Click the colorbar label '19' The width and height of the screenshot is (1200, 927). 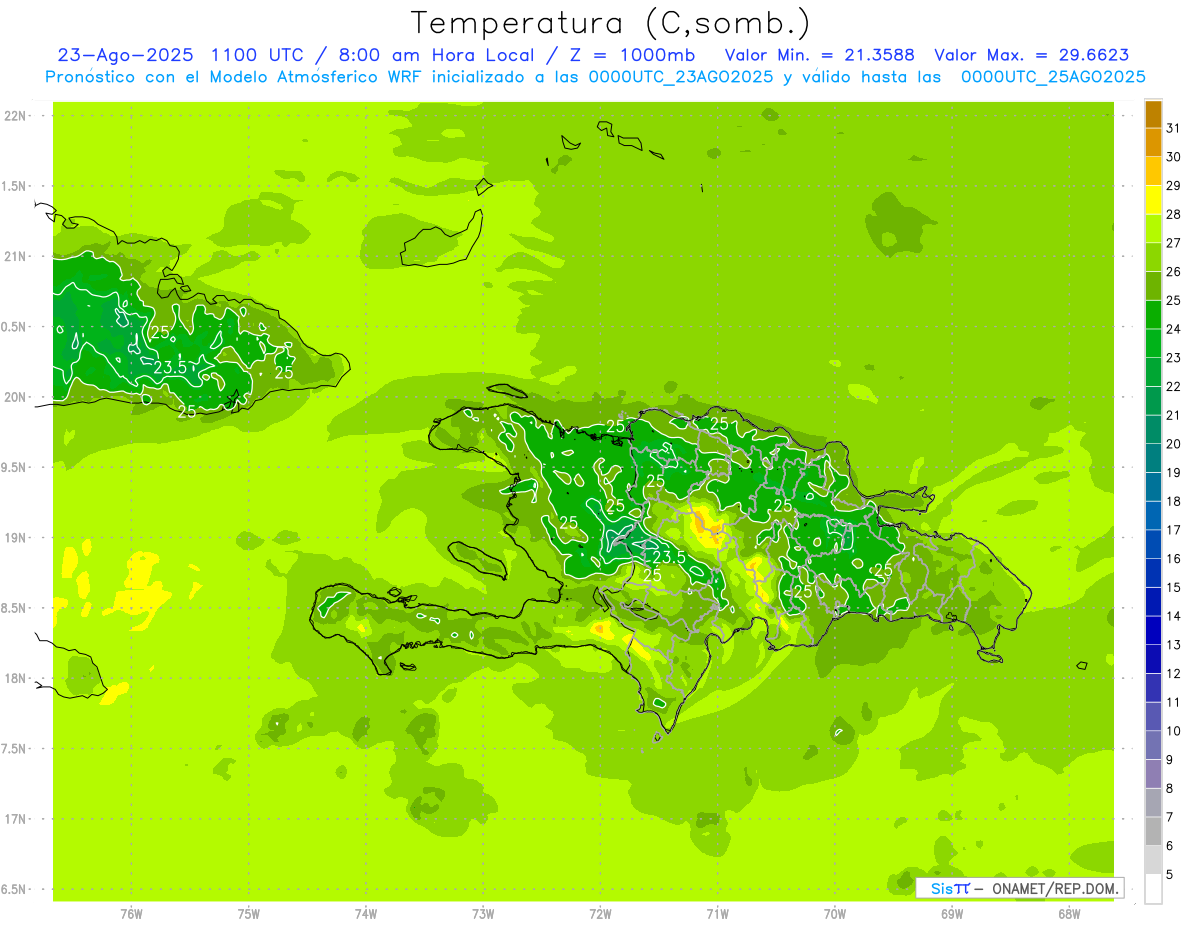pyautogui.click(x=1173, y=472)
